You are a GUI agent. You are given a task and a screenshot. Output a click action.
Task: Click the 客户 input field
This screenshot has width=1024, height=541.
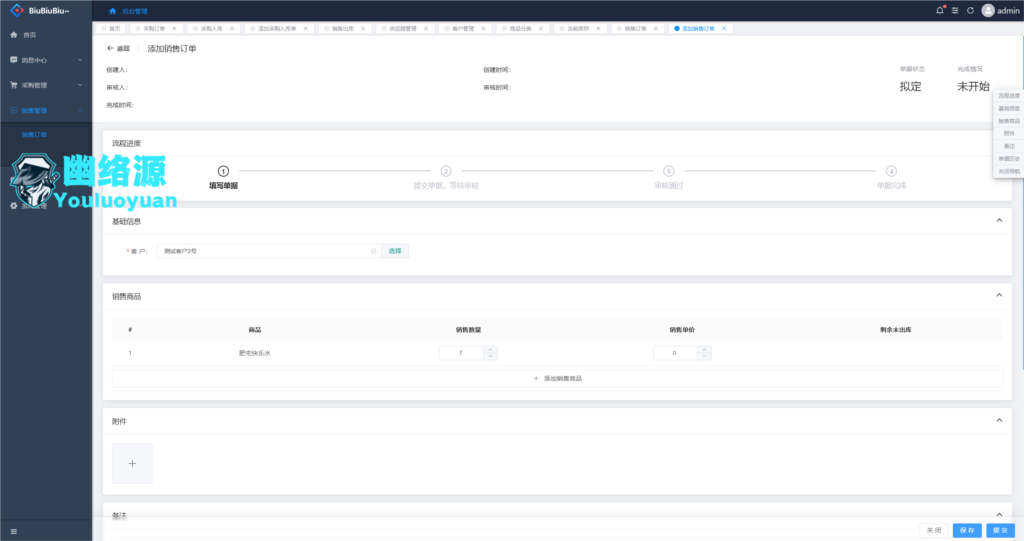[x=269, y=251]
